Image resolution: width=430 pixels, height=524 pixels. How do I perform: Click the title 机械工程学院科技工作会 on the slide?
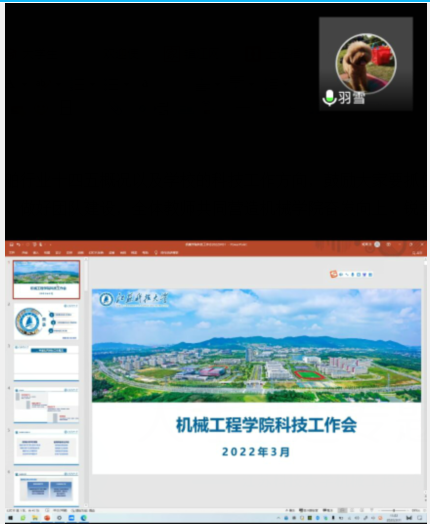click(x=266, y=425)
